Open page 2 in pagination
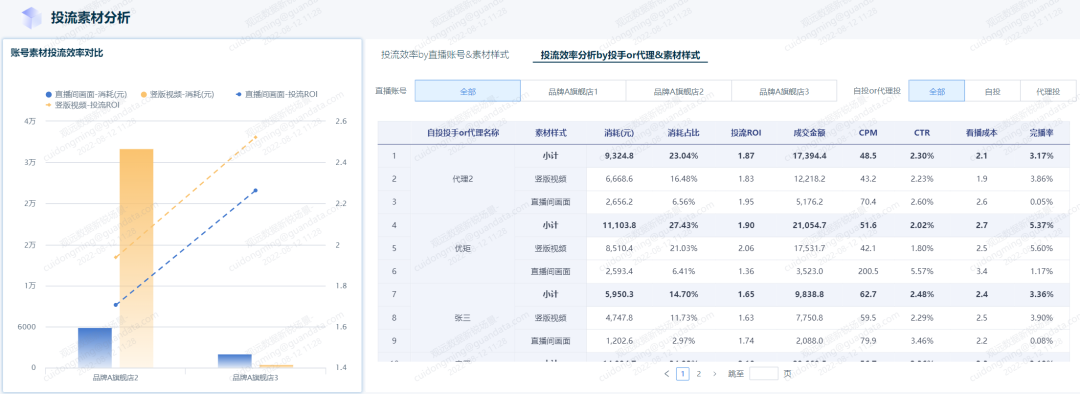This screenshot has width=1080, height=394. (x=698, y=373)
